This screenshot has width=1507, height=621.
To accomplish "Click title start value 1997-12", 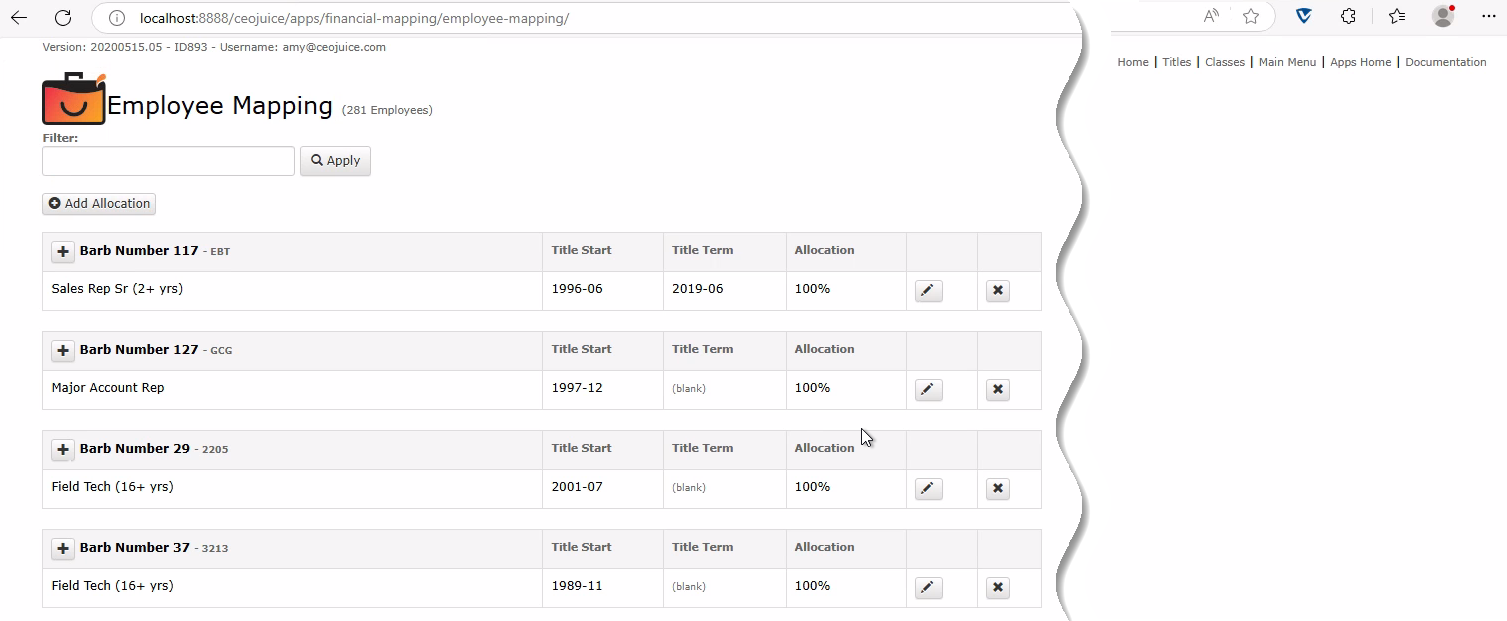I will (577, 388).
